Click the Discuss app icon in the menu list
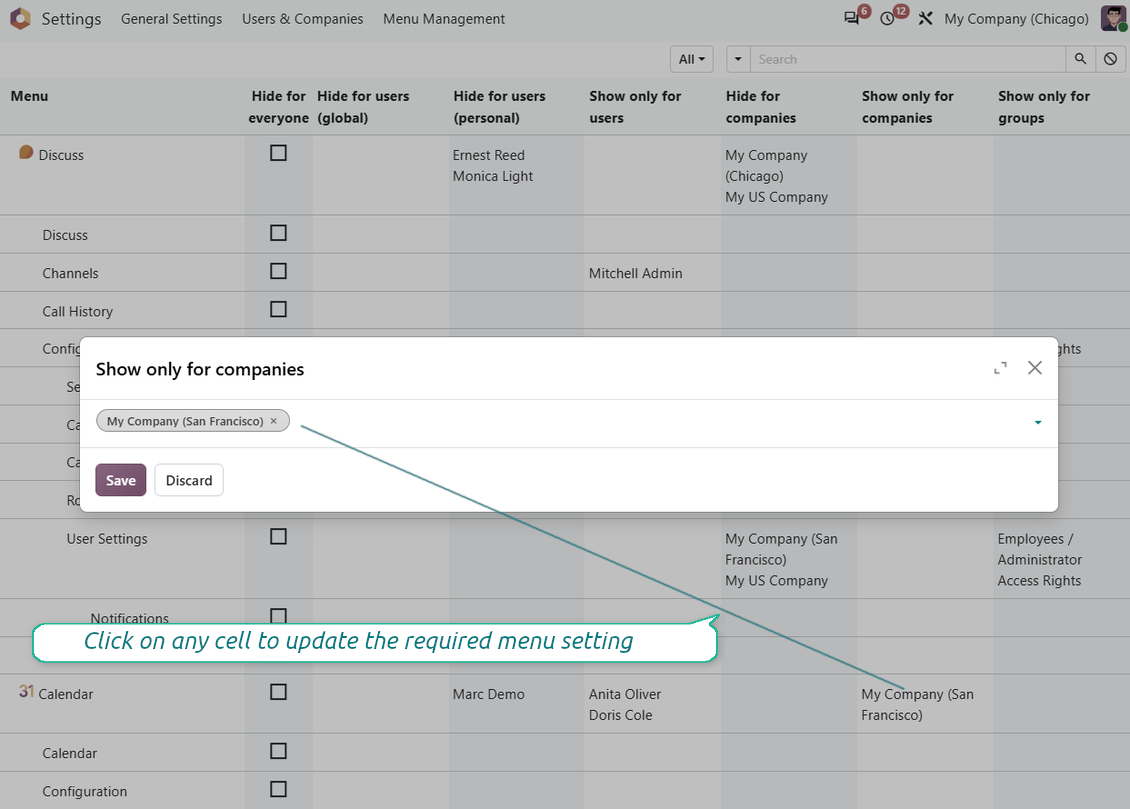Viewport: 1130px width, 809px height. pyautogui.click(x=26, y=152)
